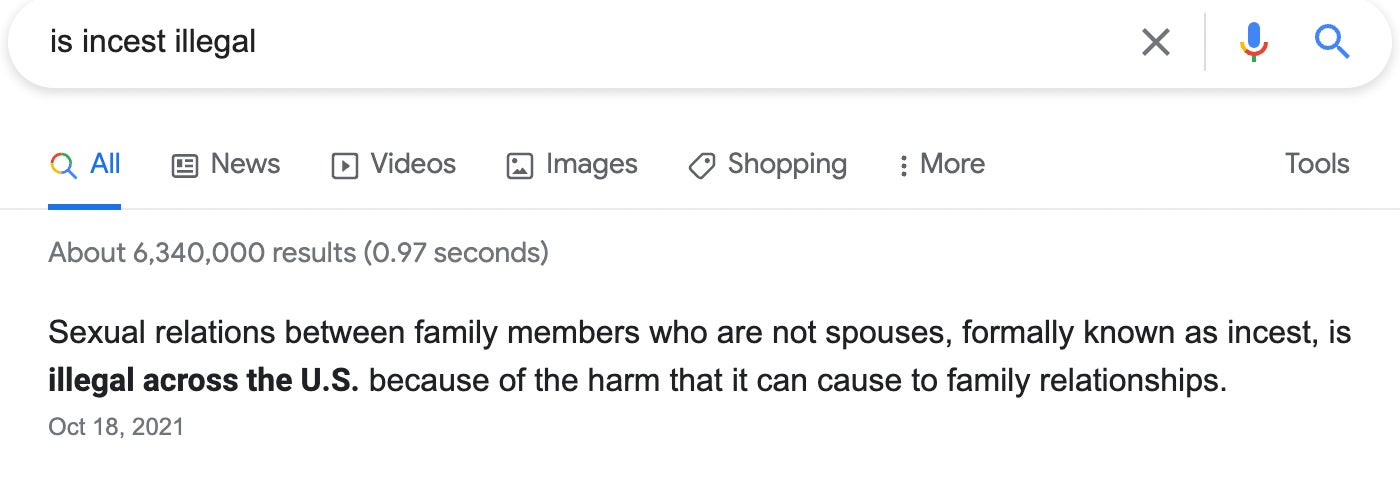This screenshot has width=1400, height=482.
Task: Click the play icon beside Videos
Action: 344,165
